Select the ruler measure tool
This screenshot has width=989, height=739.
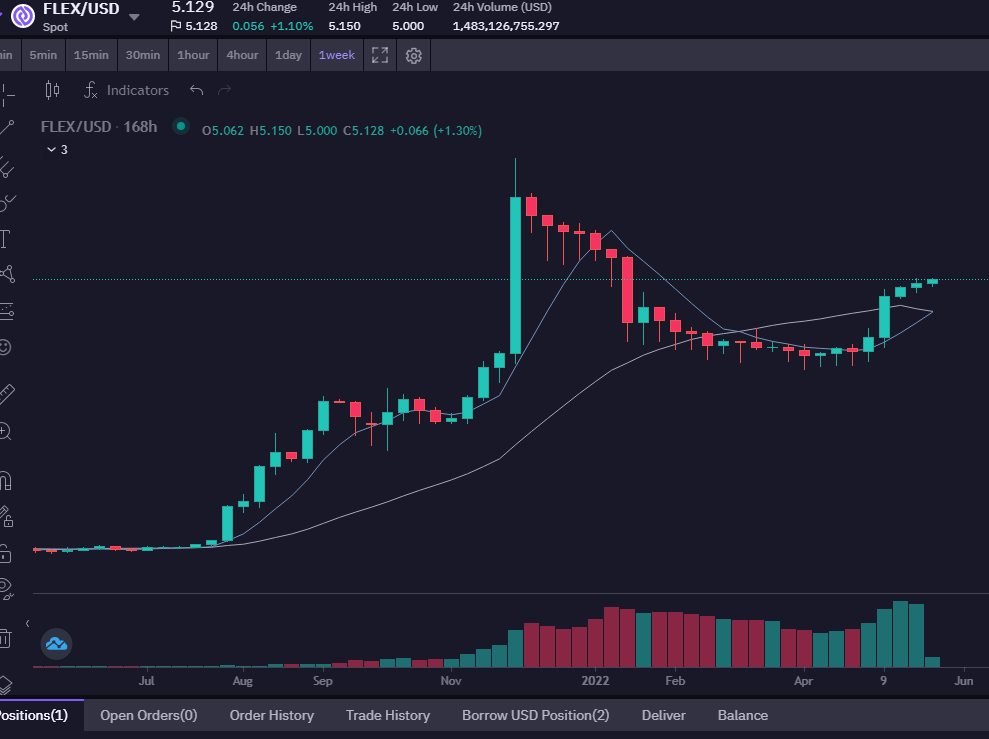[6, 394]
